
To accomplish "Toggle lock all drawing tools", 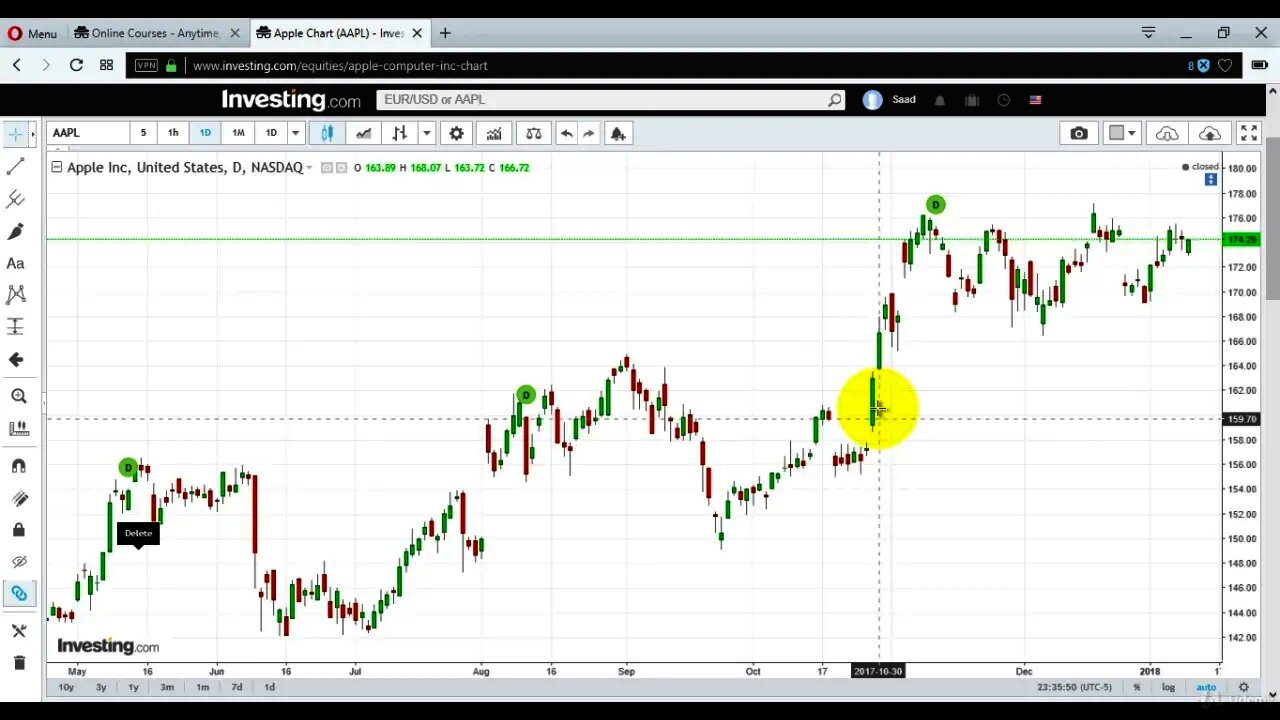I will [x=18, y=530].
